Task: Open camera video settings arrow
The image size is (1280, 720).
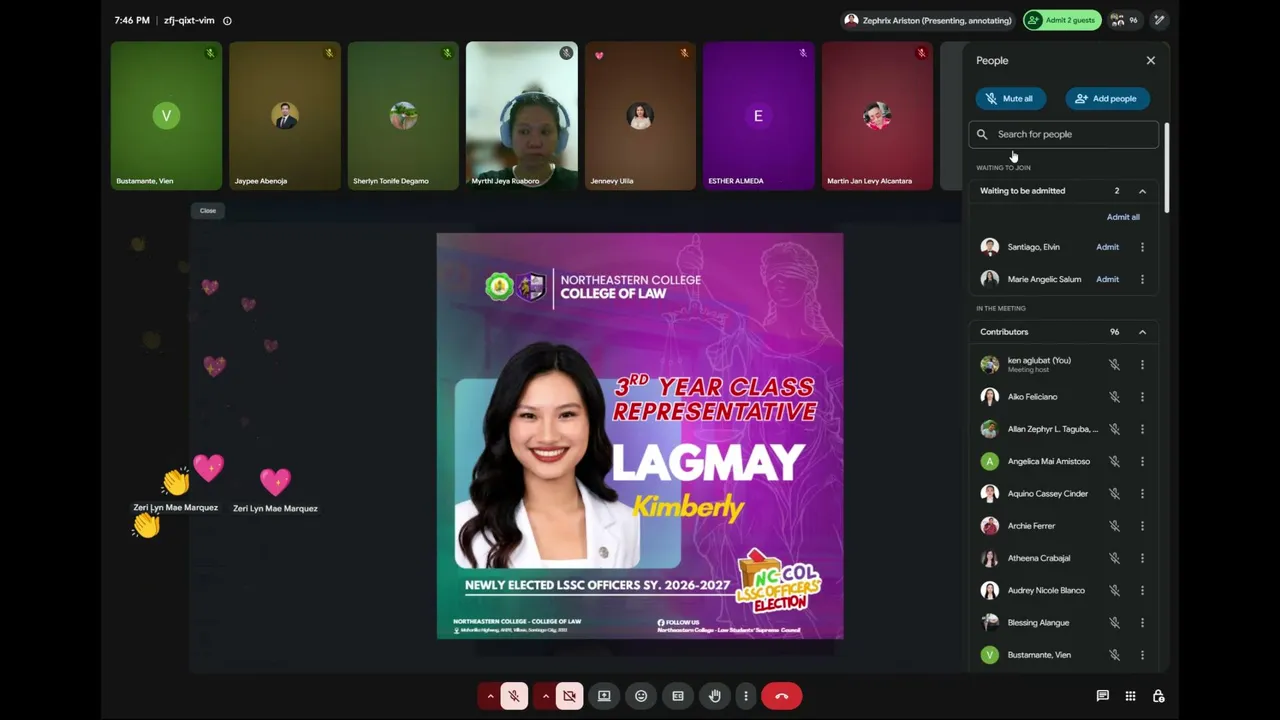Action: pos(545,696)
